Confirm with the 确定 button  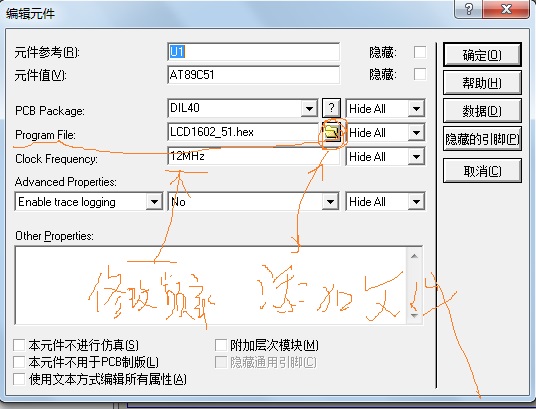(482, 55)
